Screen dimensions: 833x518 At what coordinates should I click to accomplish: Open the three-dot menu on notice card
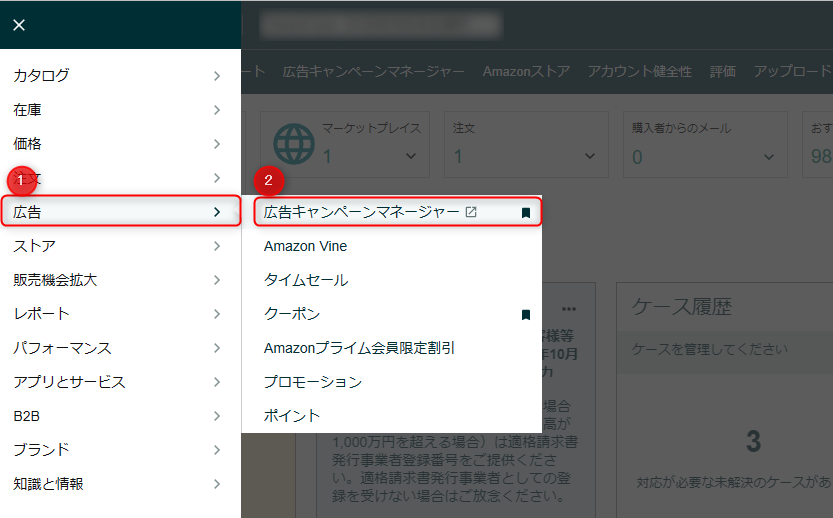pyautogui.click(x=569, y=309)
